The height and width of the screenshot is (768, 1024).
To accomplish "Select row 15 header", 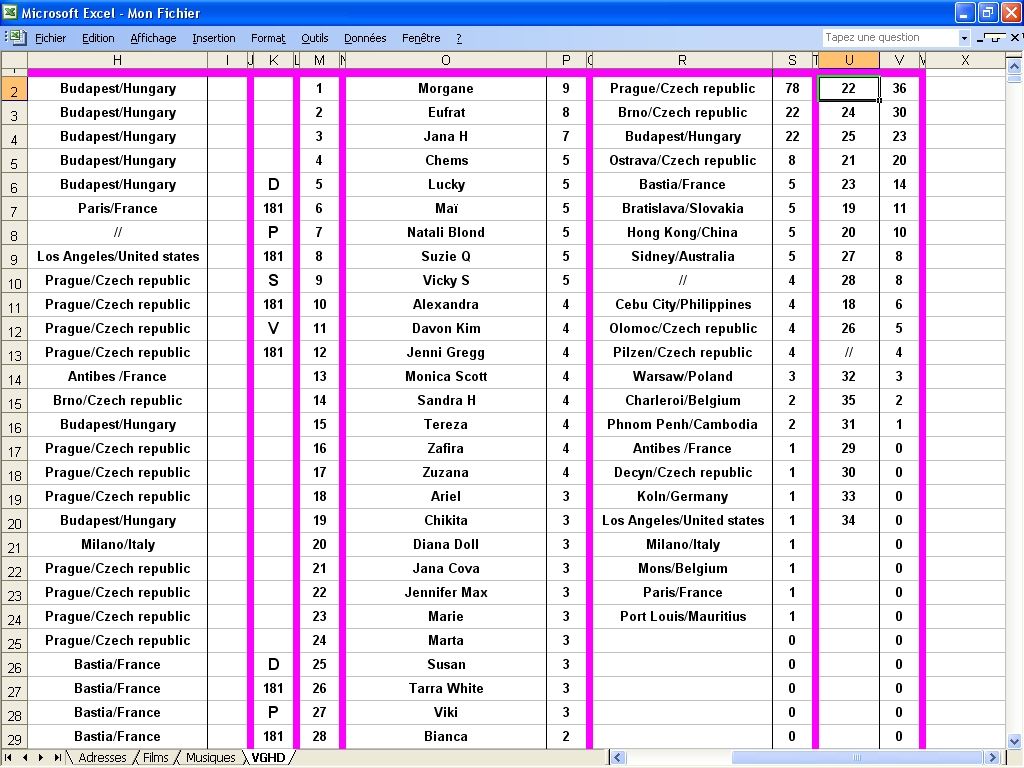I will tap(14, 401).
